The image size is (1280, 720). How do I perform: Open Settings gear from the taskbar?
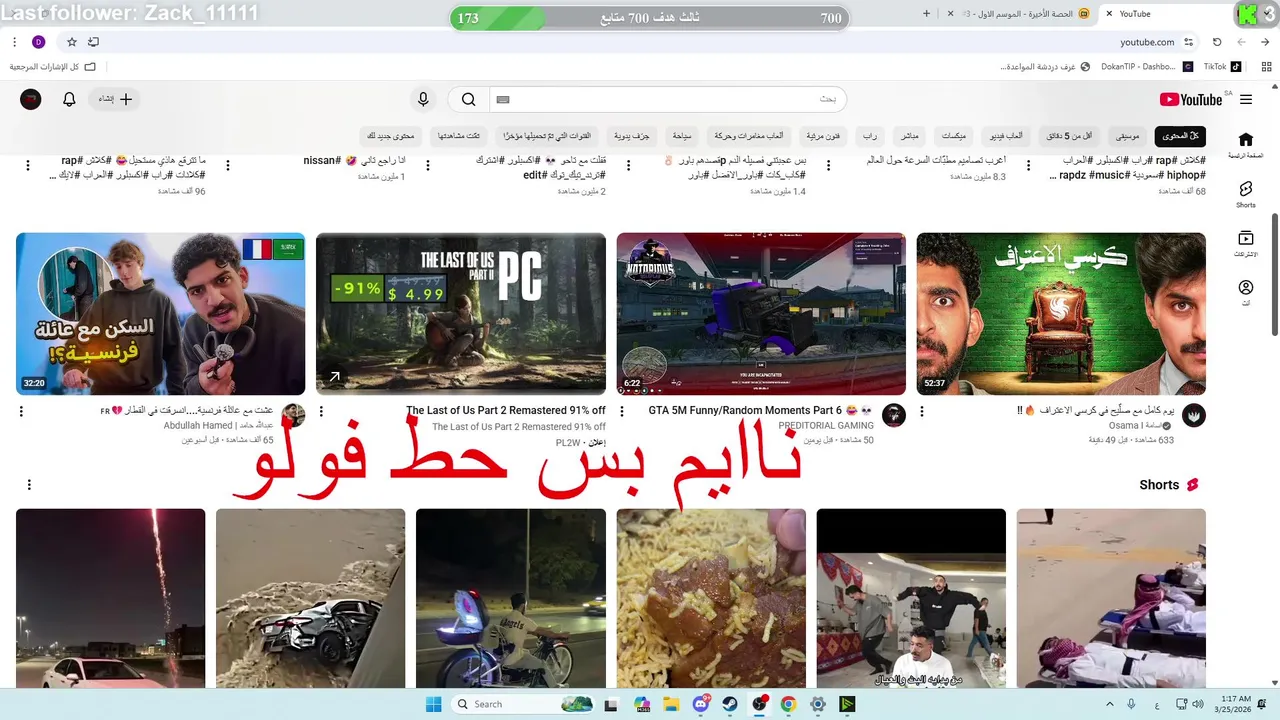tap(818, 704)
